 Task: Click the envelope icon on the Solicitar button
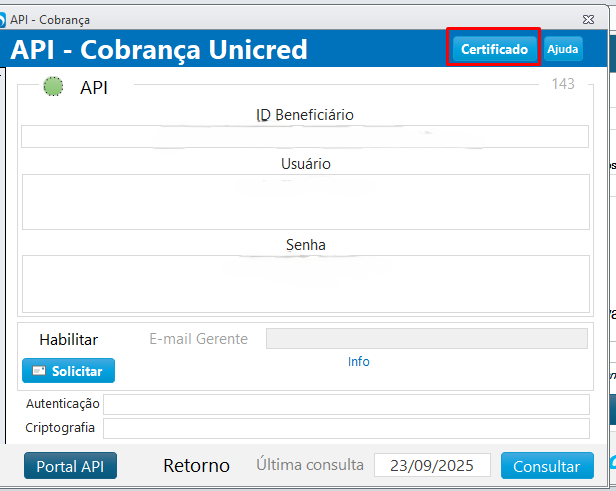pyautogui.click(x=38, y=371)
